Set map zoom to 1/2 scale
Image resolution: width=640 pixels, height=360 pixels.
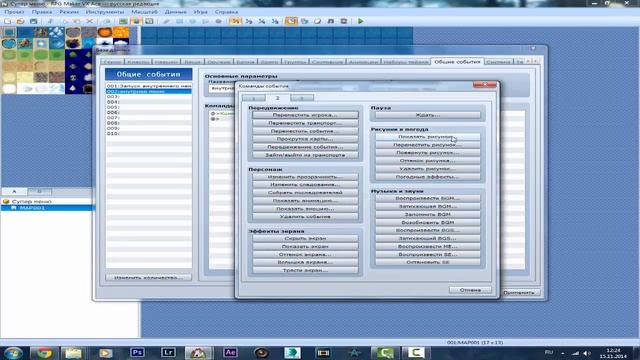click(x=249, y=21)
